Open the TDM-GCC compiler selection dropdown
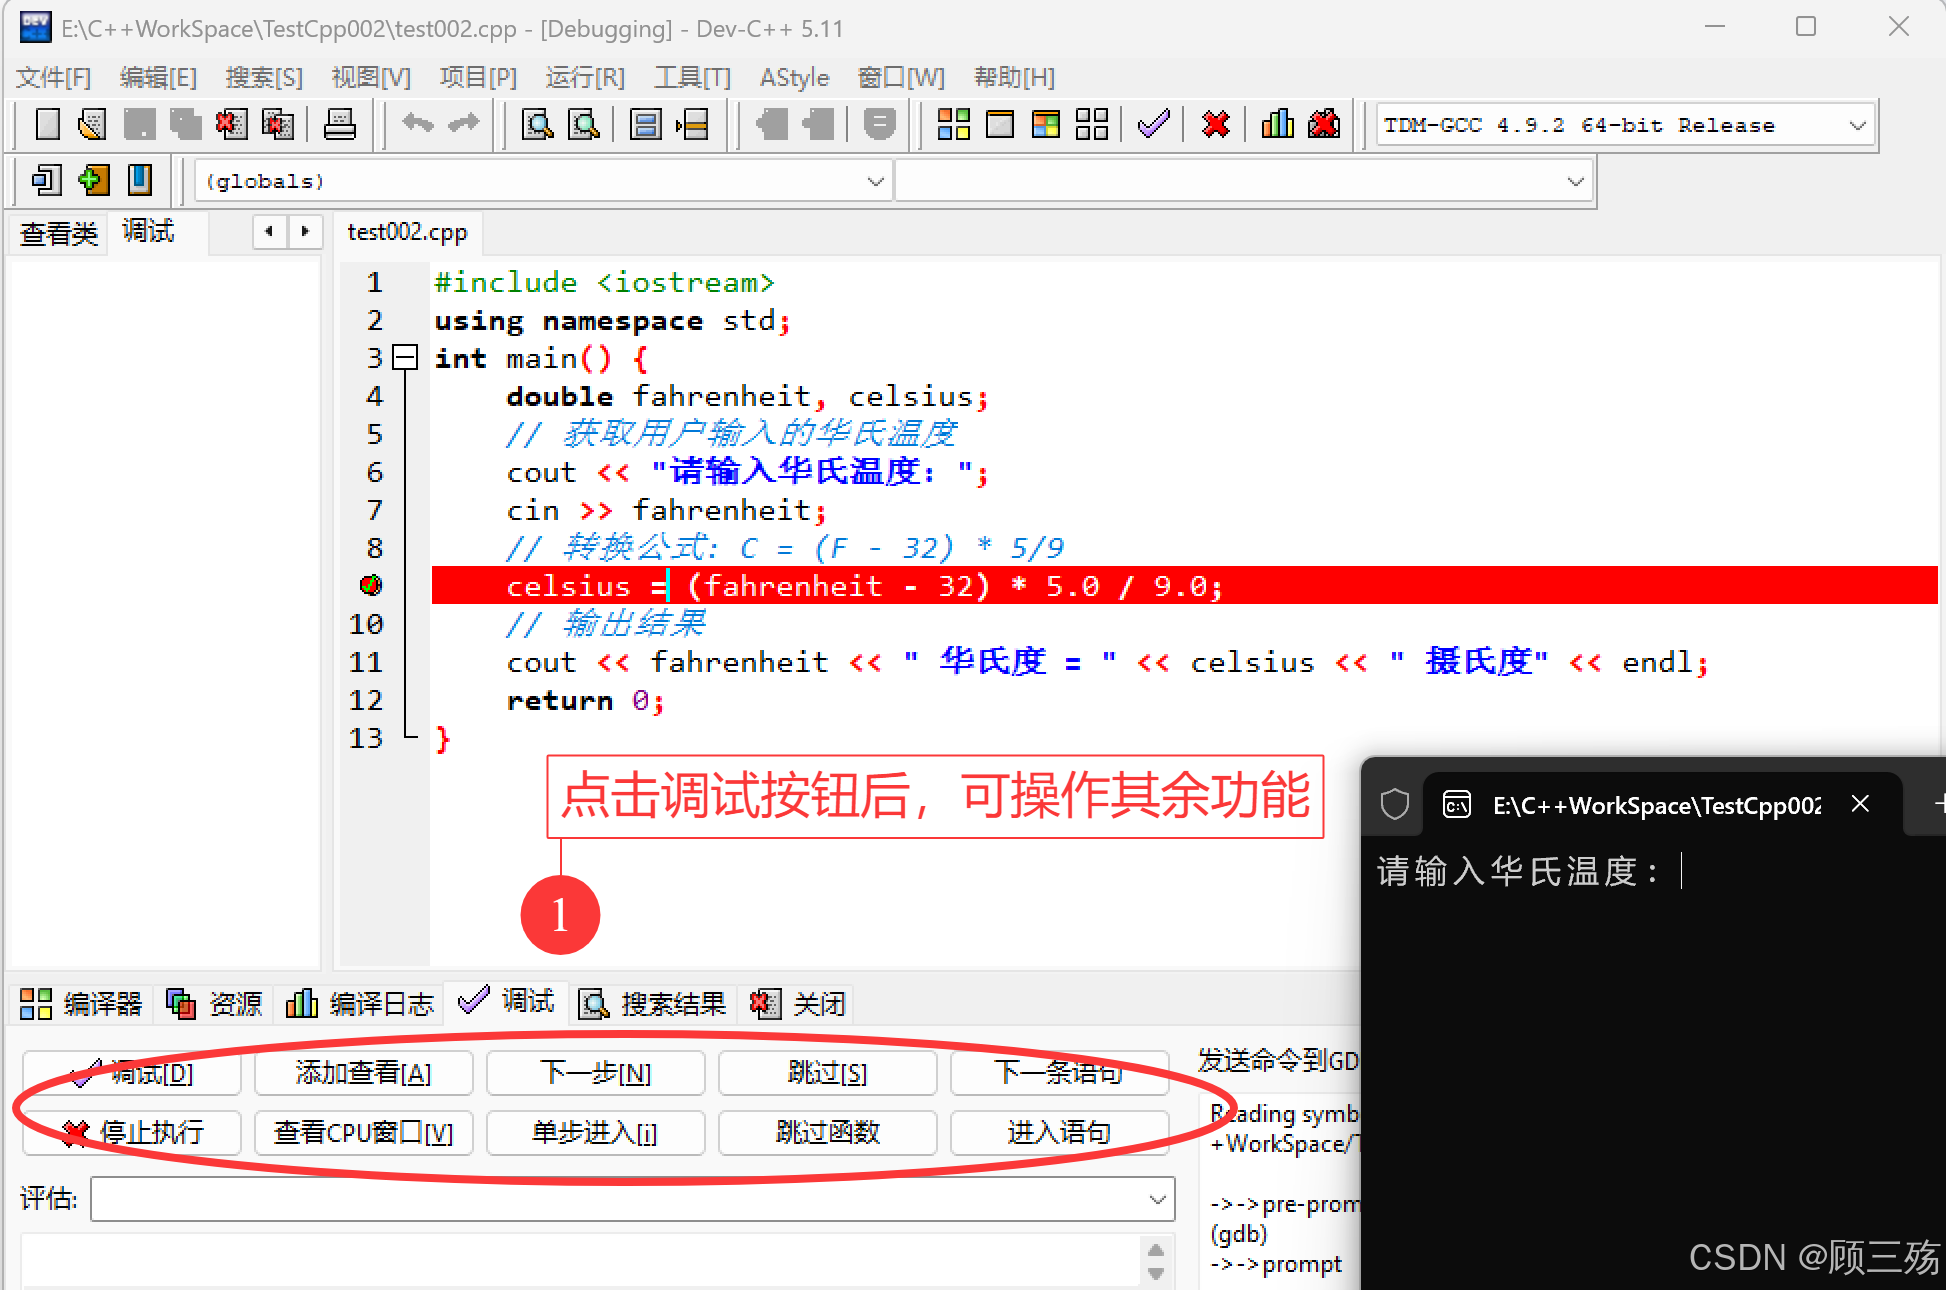 click(x=1857, y=126)
